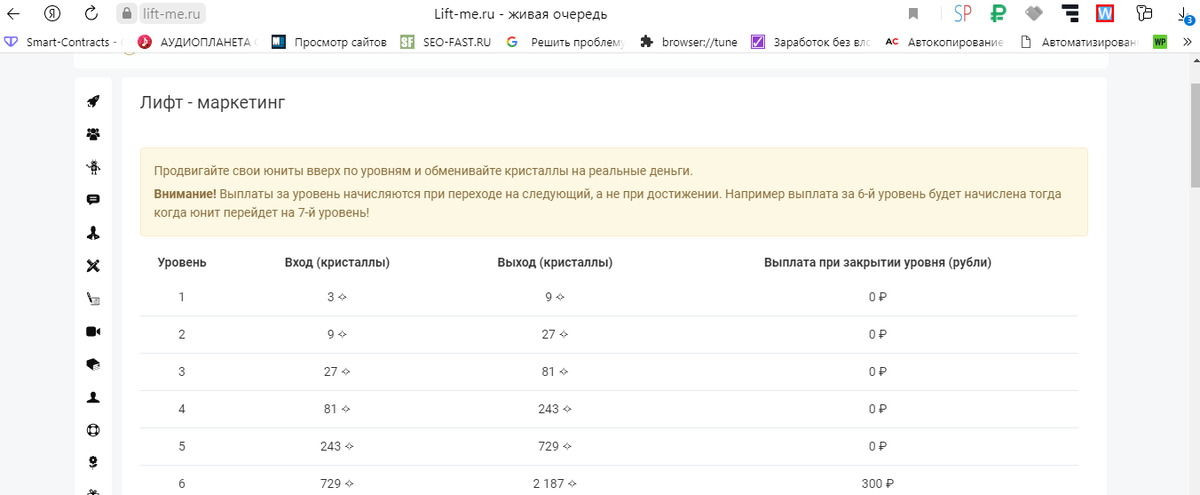Click the exit value 2 187

[555, 483]
